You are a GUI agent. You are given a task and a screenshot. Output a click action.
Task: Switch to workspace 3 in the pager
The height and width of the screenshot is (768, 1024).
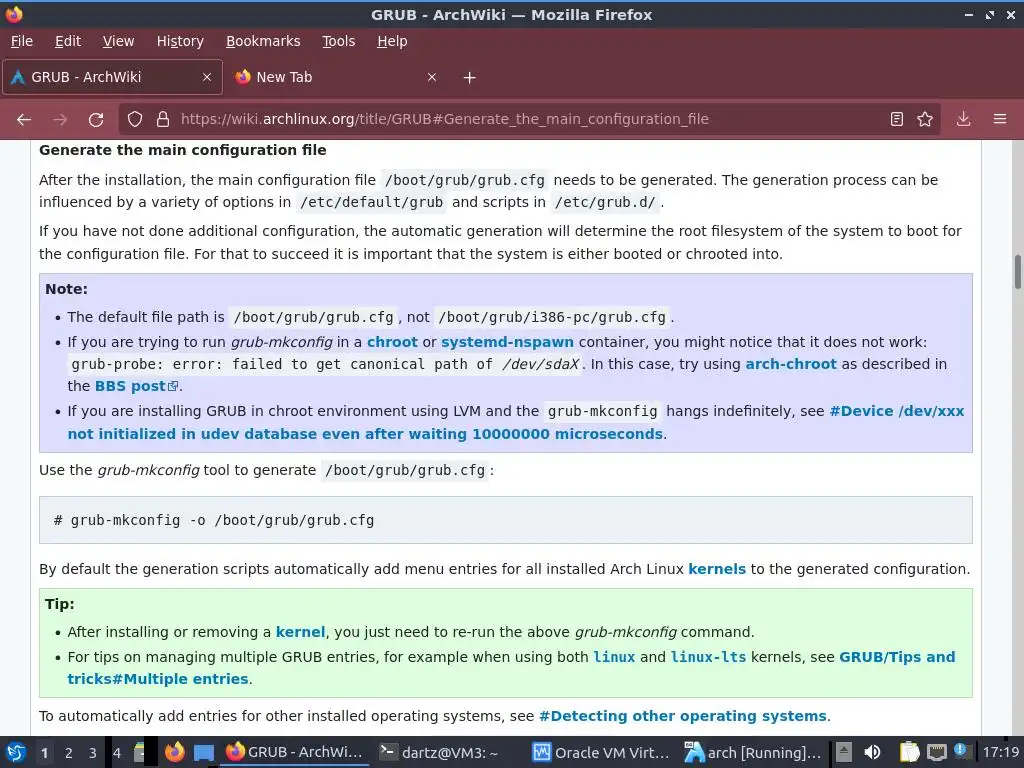pyautogui.click(x=93, y=753)
